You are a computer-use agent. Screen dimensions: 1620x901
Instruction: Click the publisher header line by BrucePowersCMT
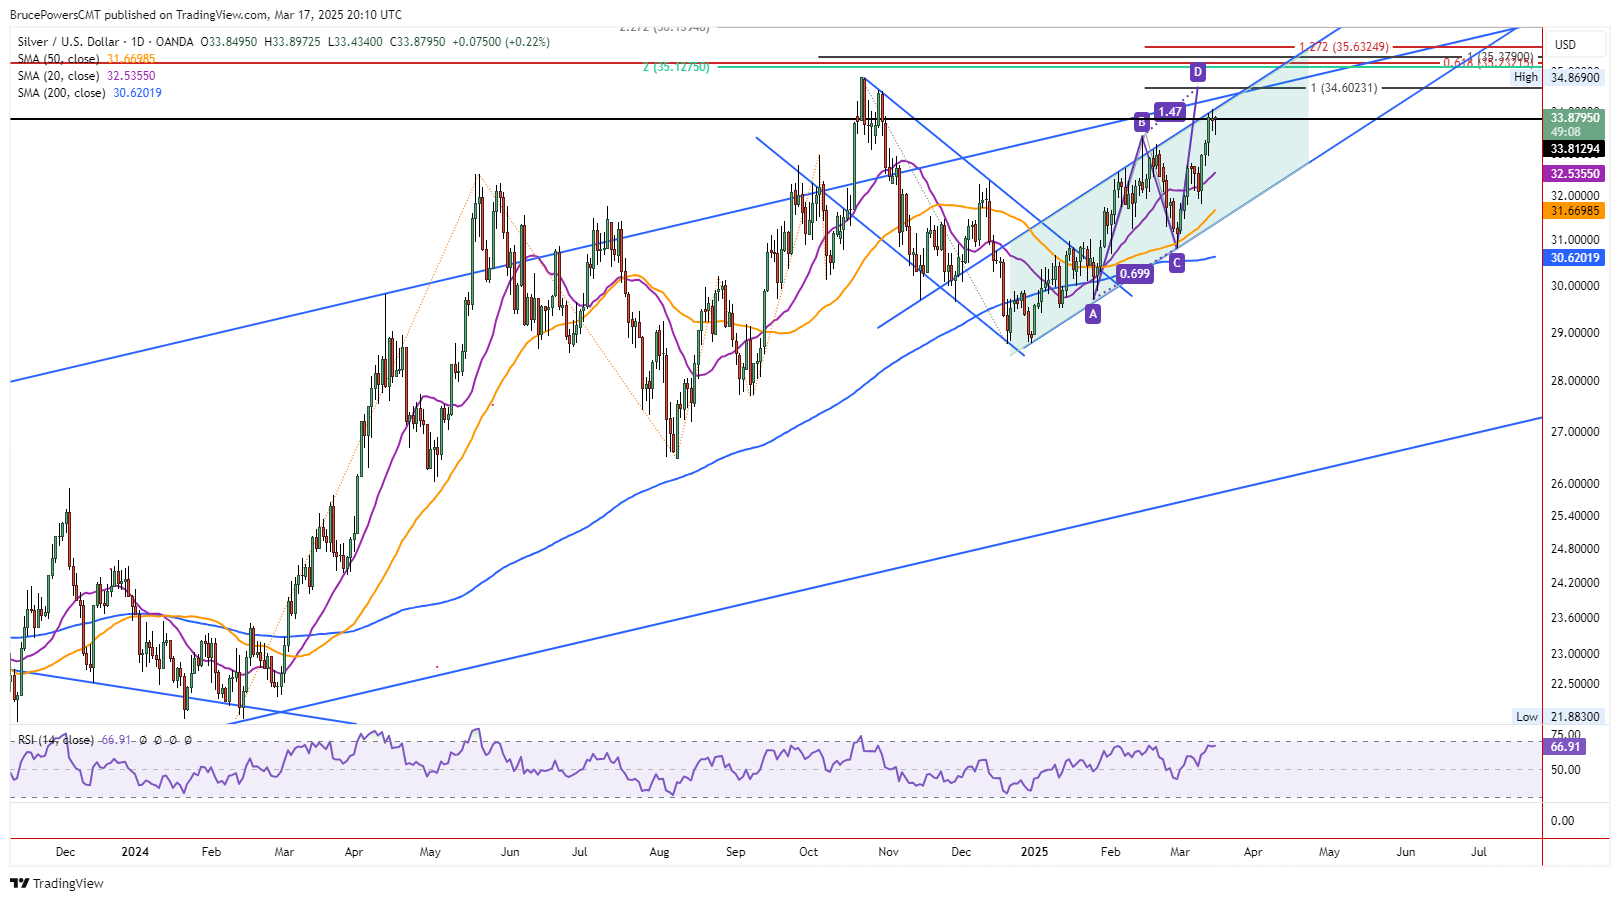[x=206, y=15]
